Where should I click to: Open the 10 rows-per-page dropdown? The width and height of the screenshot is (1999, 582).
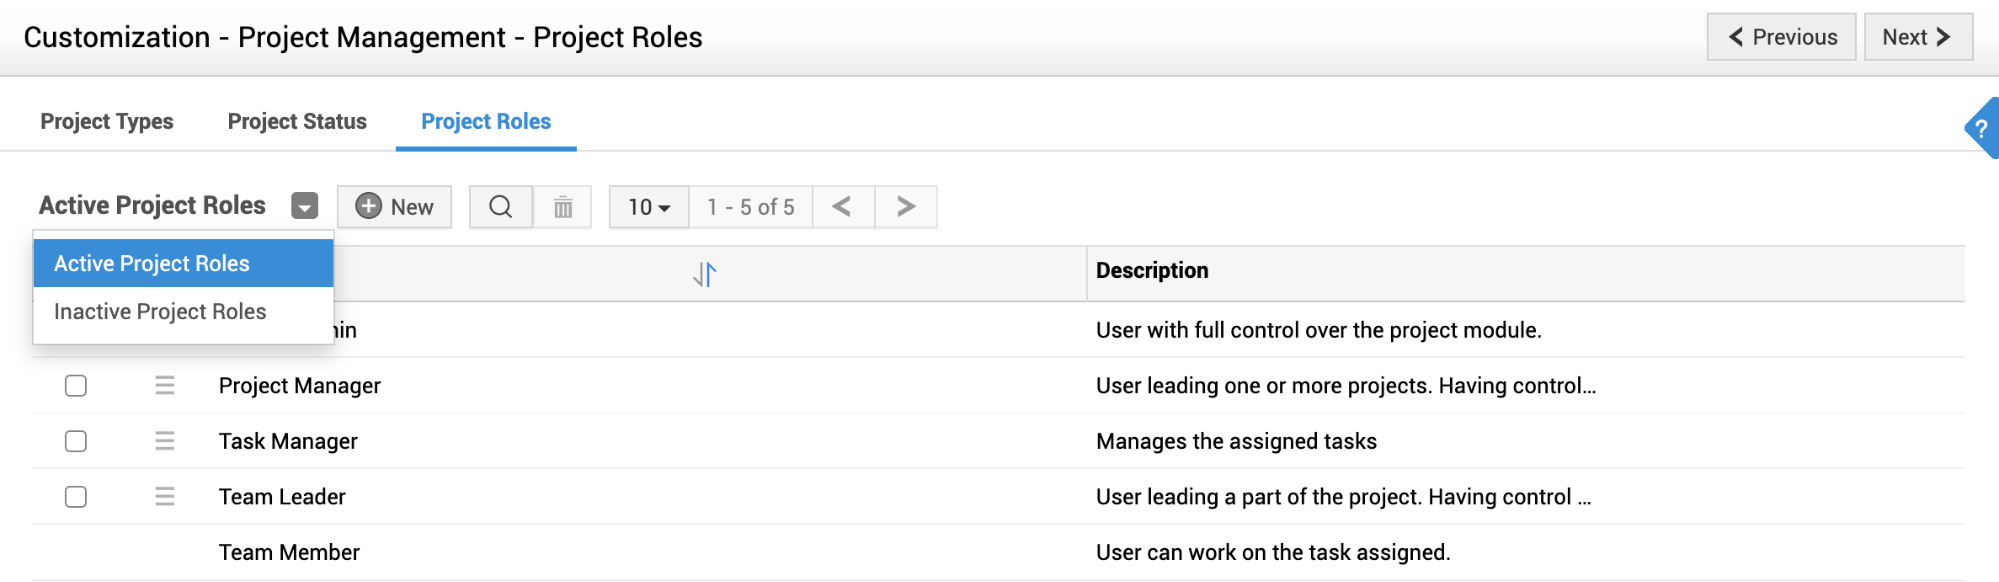coord(649,207)
